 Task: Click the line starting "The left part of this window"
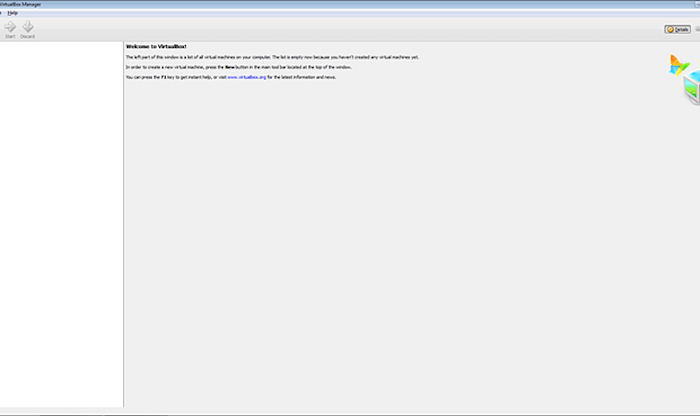(x=272, y=57)
